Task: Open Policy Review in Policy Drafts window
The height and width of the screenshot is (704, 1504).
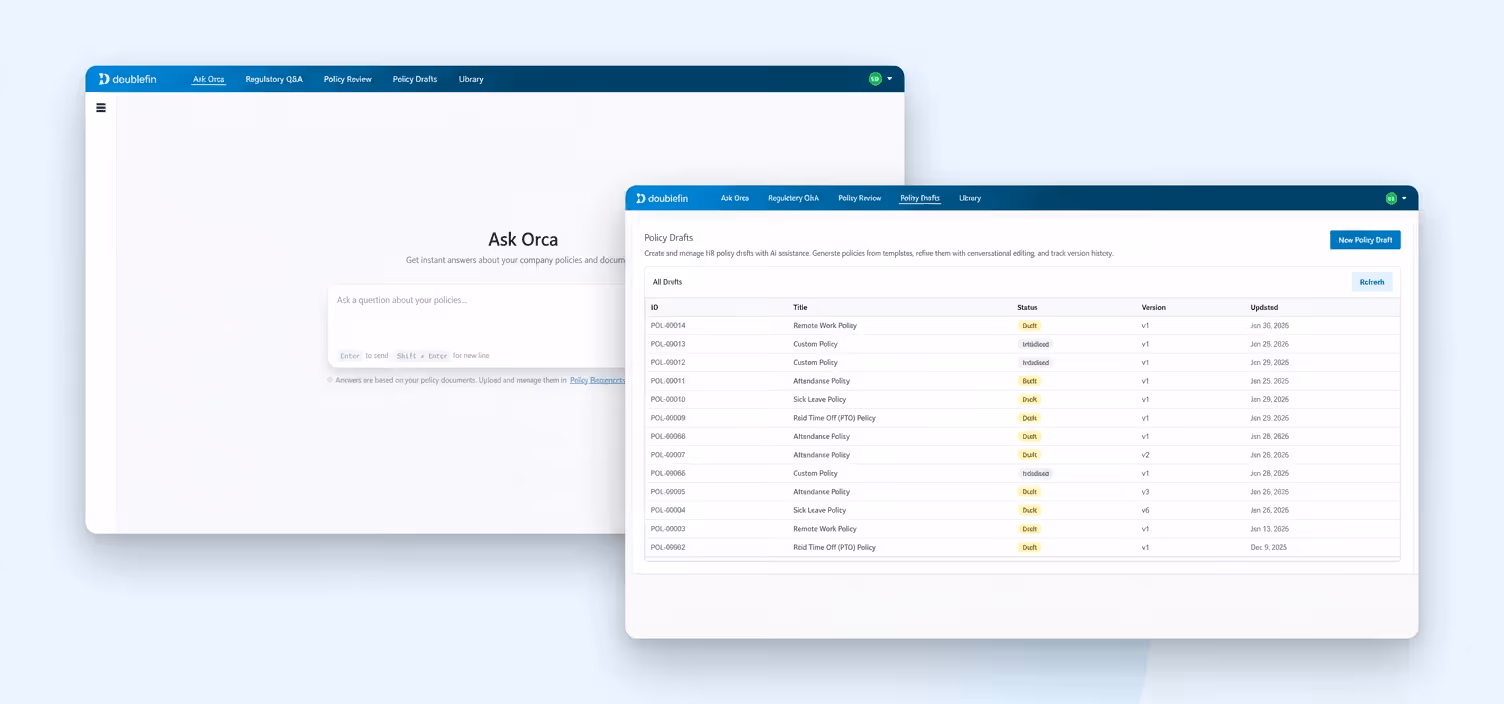Action: coord(860,198)
